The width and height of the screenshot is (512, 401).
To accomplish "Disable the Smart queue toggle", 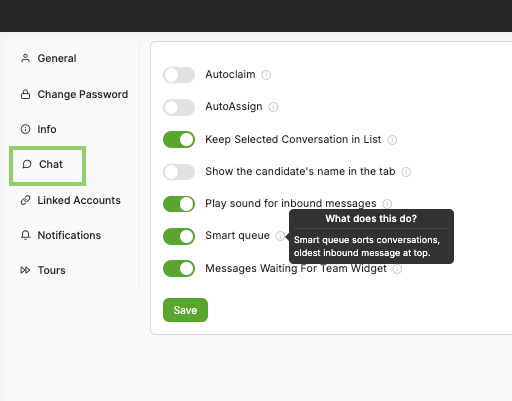I will click(179, 236).
